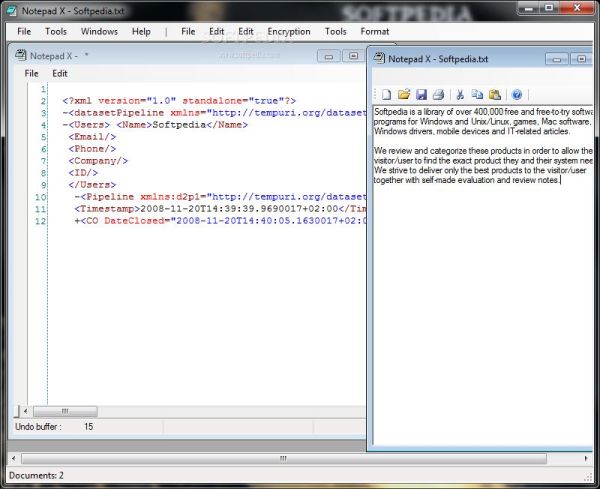The height and width of the screenshot is (489, 600).
Task: Click main window scrollbar left arrow
Action: [14, 458]
